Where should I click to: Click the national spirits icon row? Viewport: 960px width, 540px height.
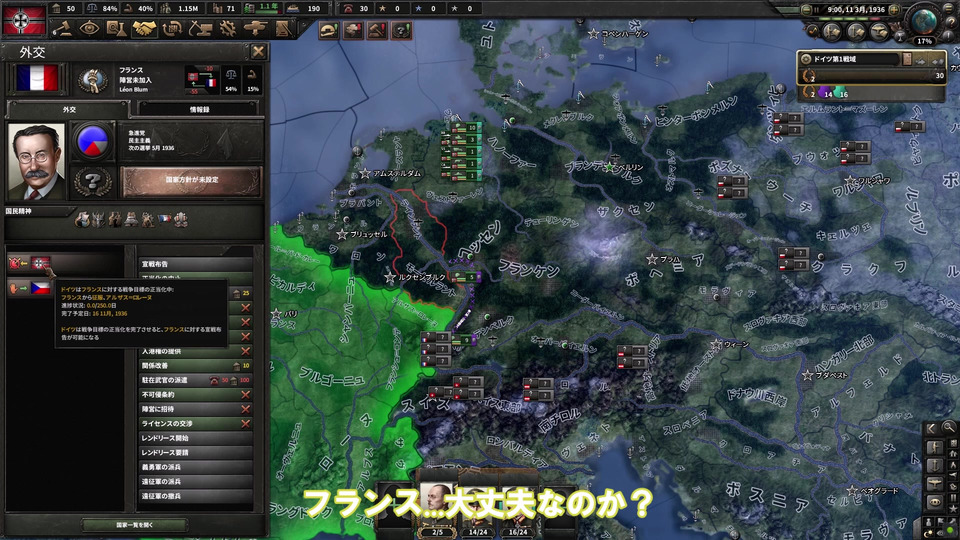pyautogui.click(x=130, y=219)
